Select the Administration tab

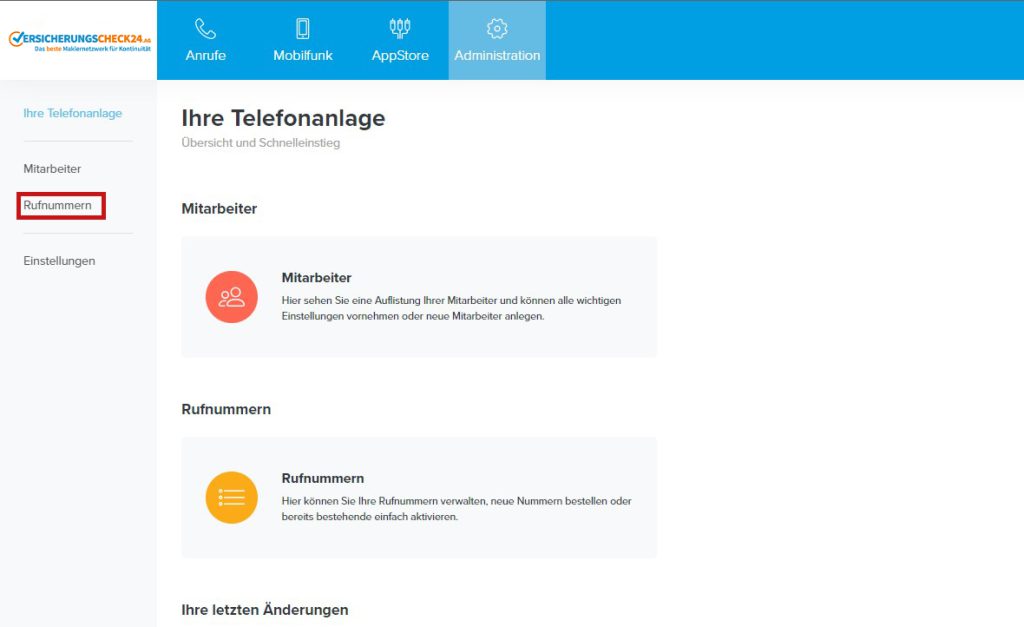(x=497, y=40)
